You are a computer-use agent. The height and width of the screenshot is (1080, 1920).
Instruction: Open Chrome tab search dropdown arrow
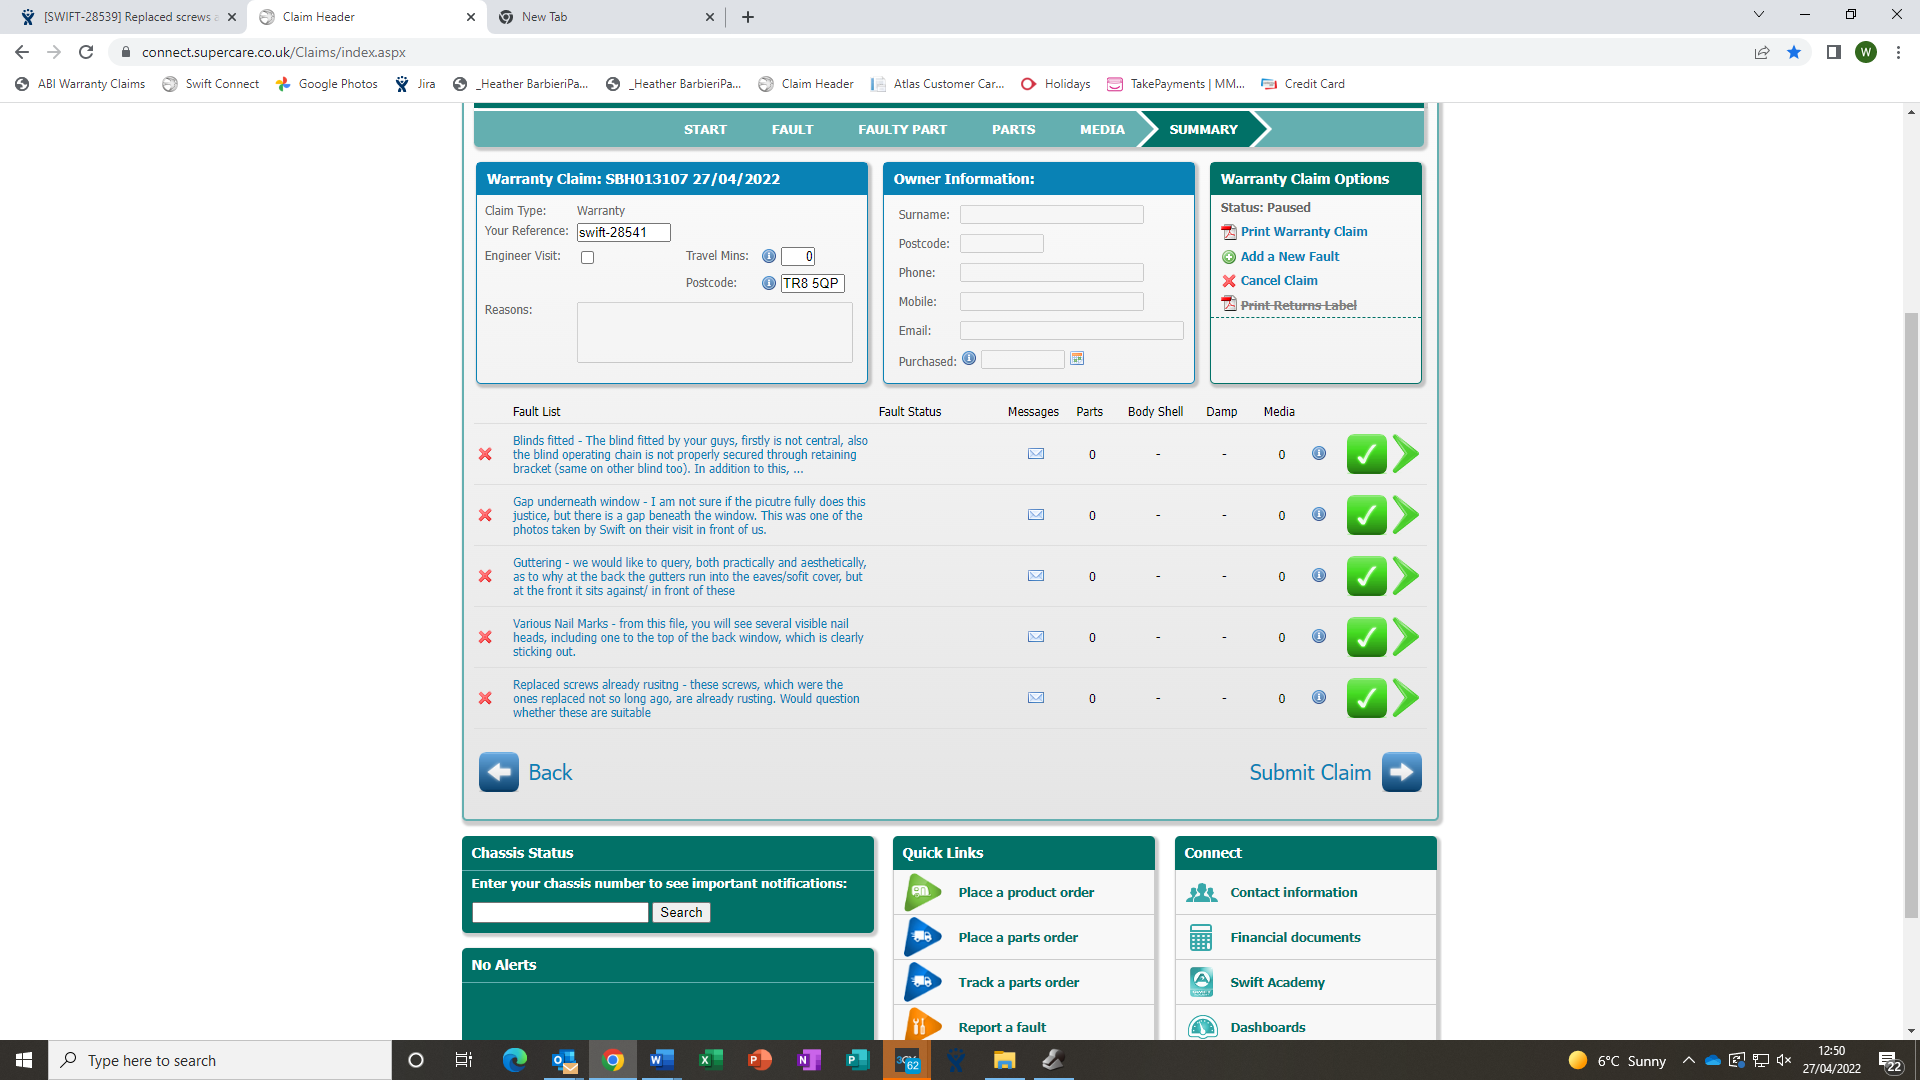tap(1758, 15)
